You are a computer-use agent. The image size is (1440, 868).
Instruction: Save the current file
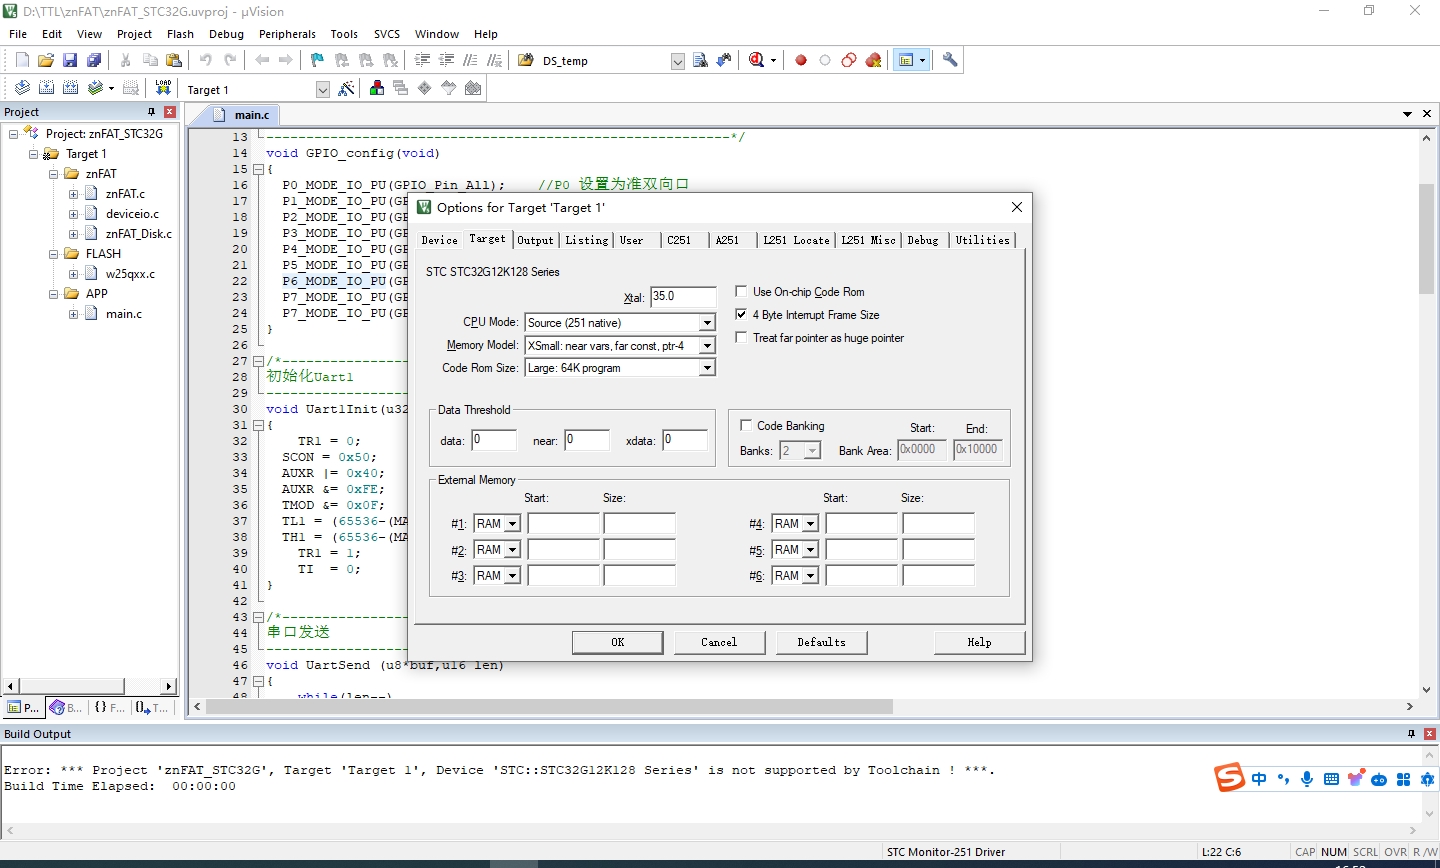pos(70,60)
